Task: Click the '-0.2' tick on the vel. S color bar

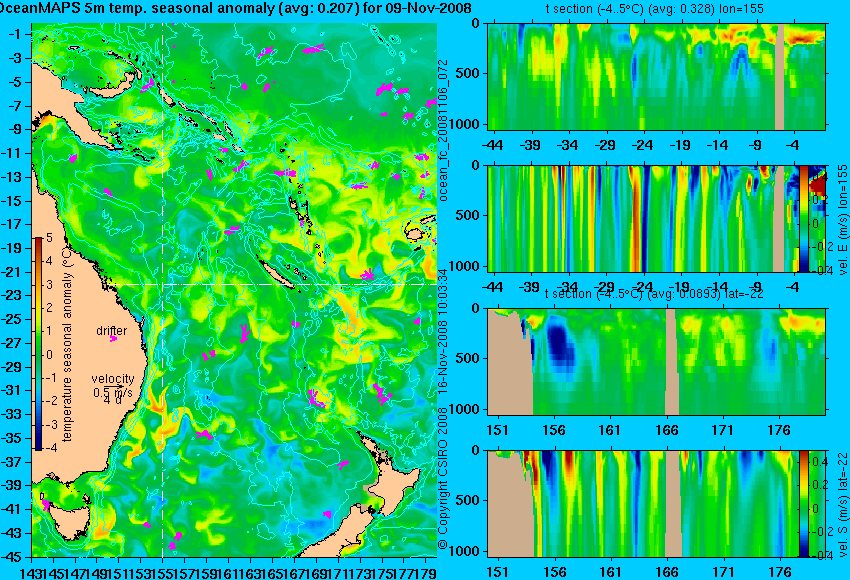Action: tap(817, 531)
